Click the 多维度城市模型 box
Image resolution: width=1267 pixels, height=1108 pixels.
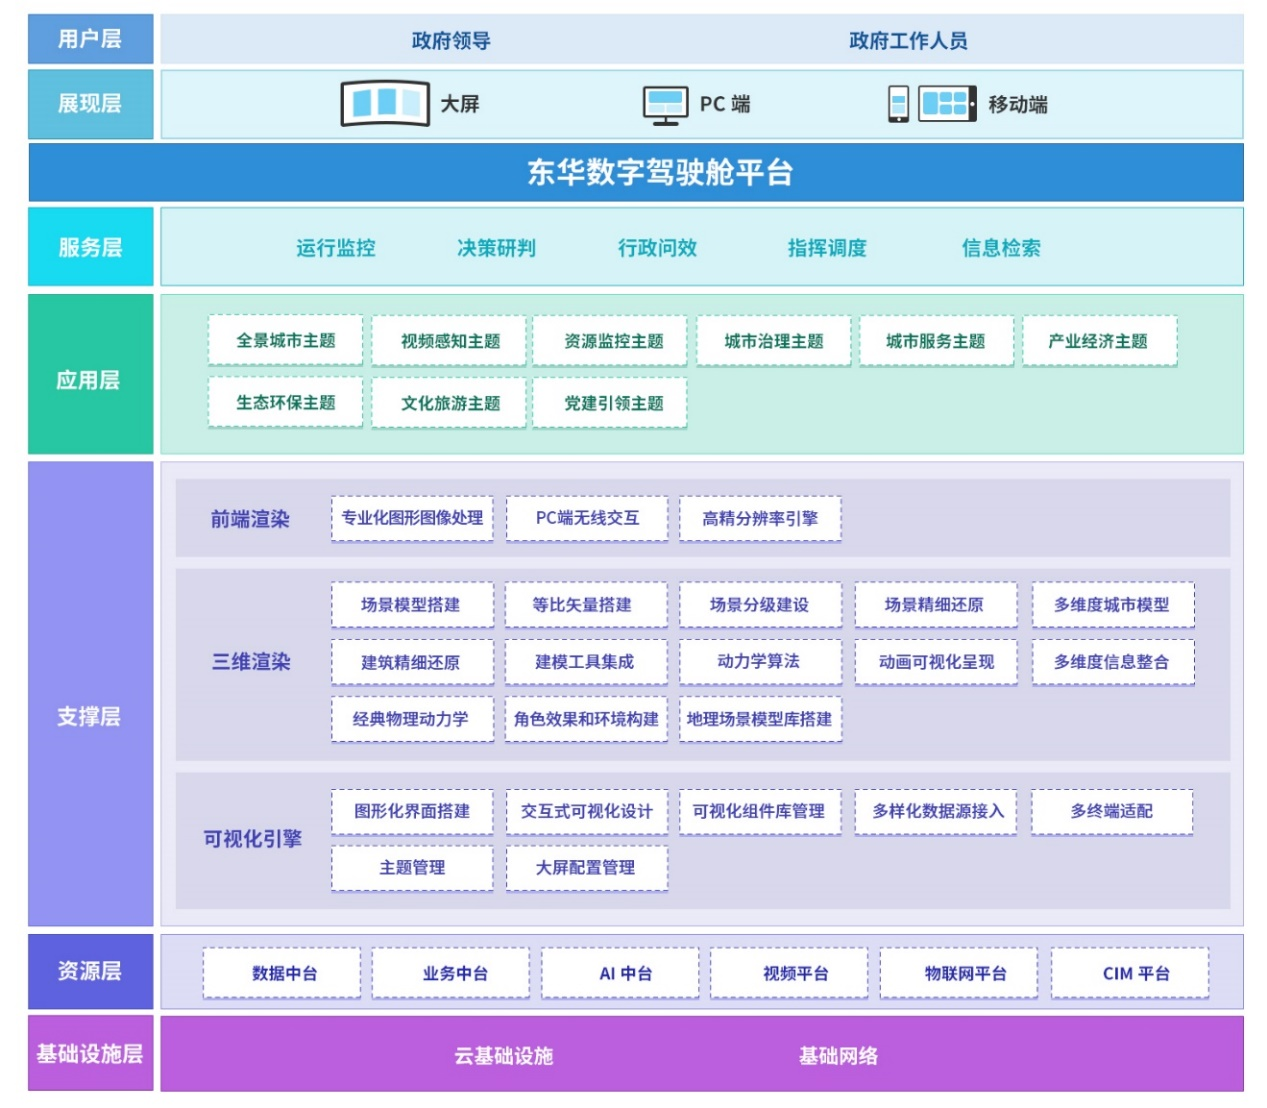[1112, 604]
